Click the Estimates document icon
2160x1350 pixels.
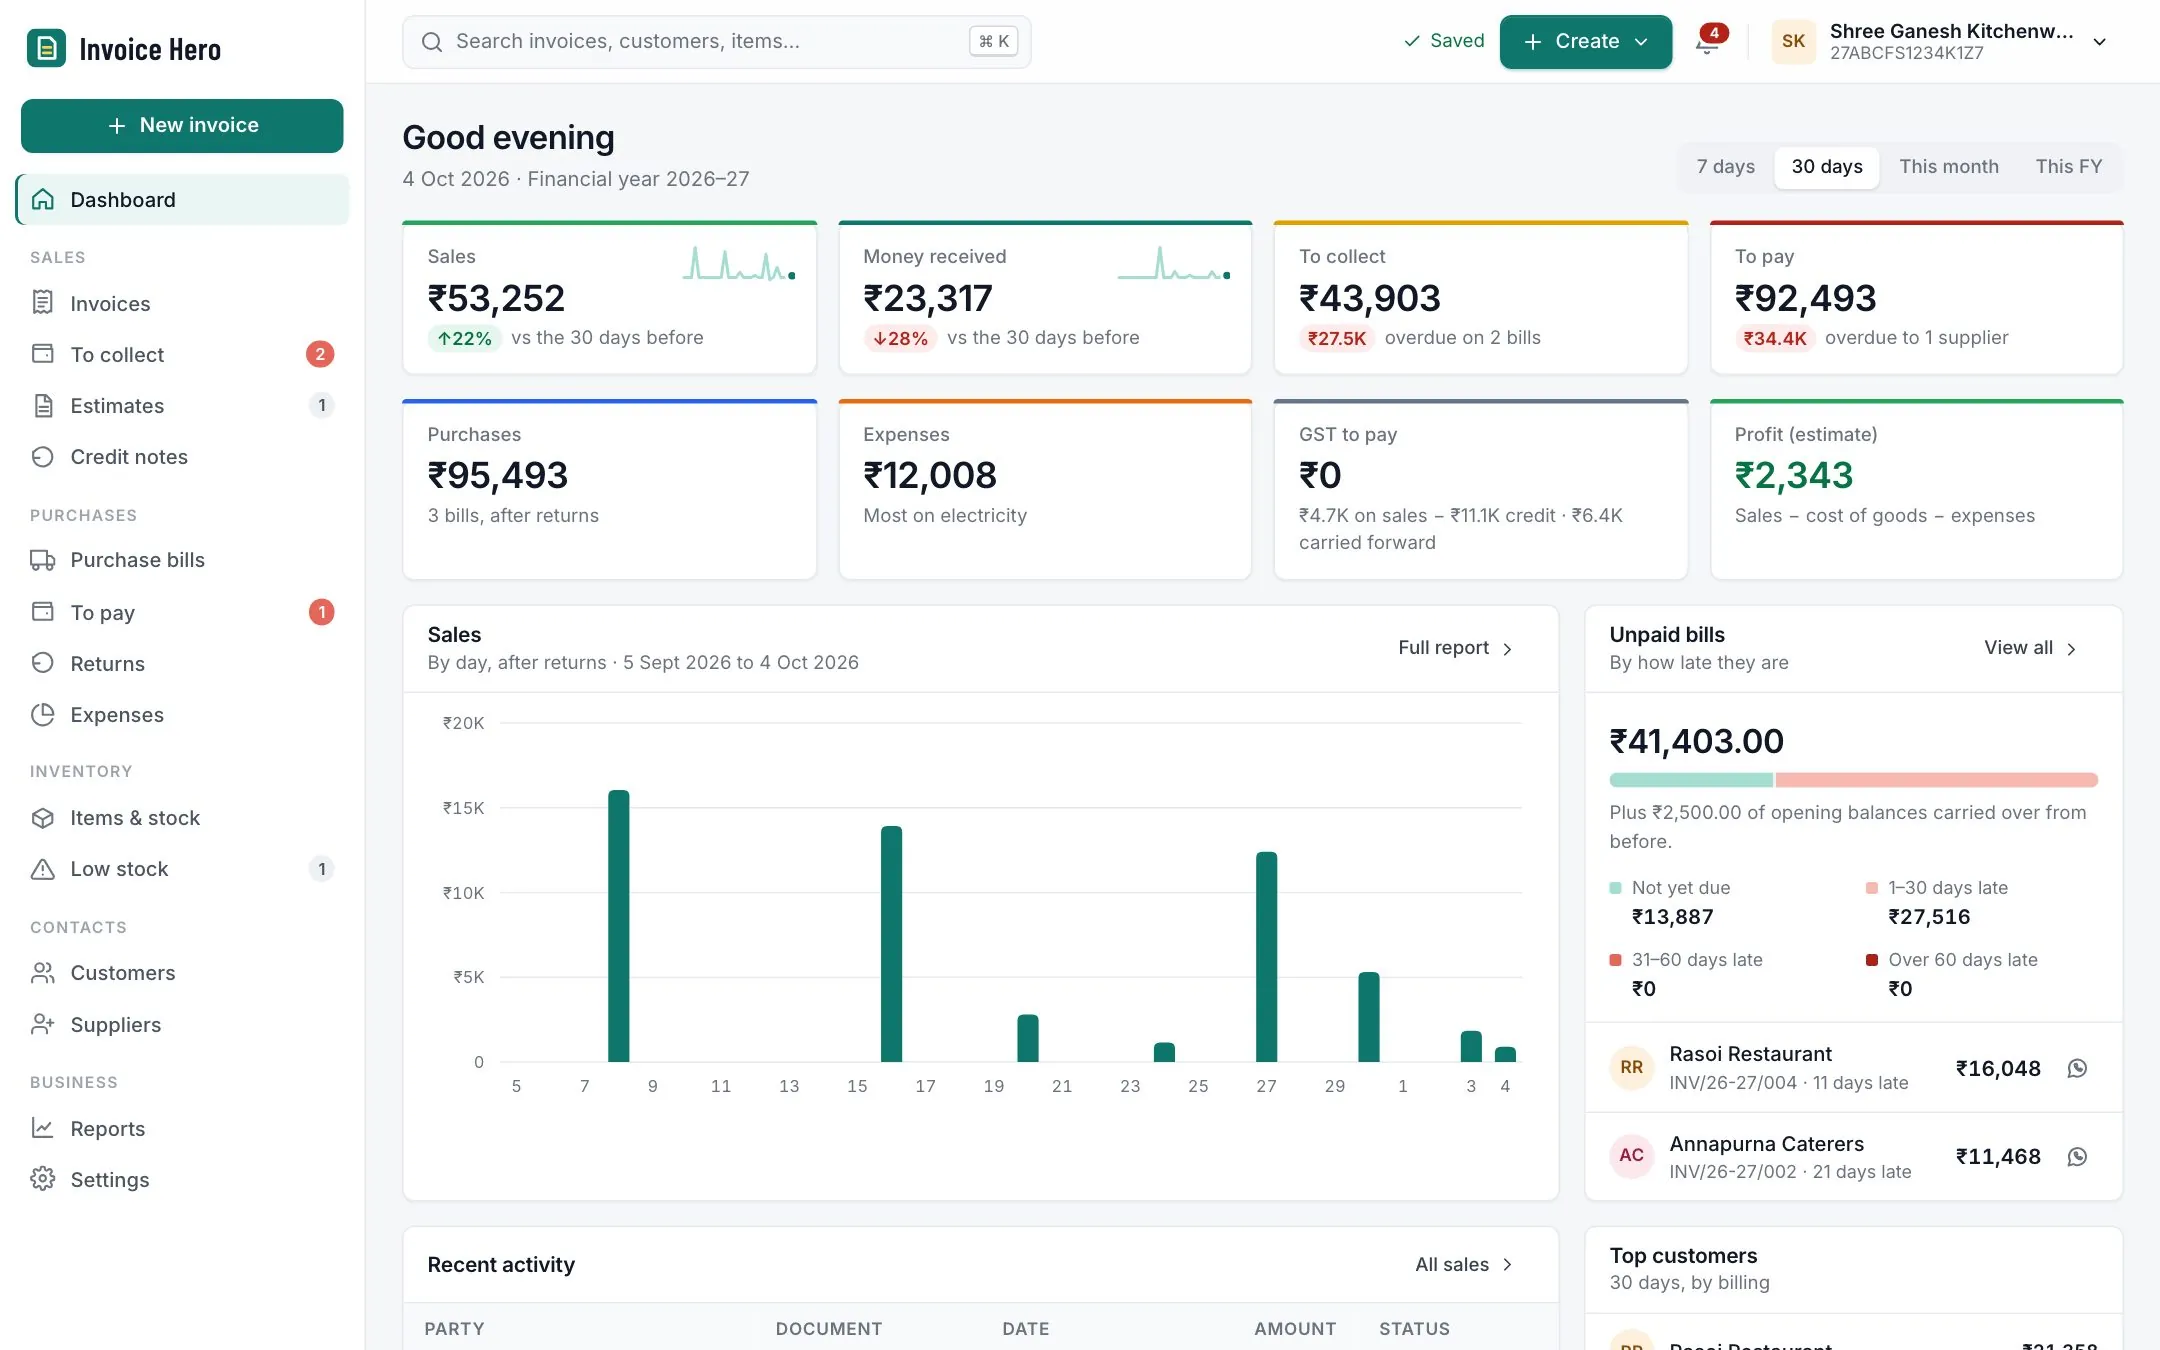[x=42, y=405]
